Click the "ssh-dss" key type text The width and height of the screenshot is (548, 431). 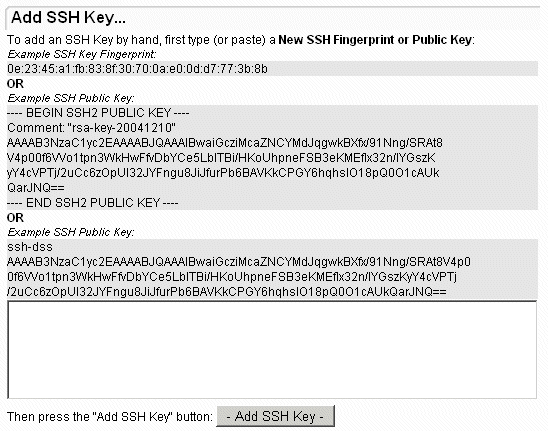click(30, 247)
